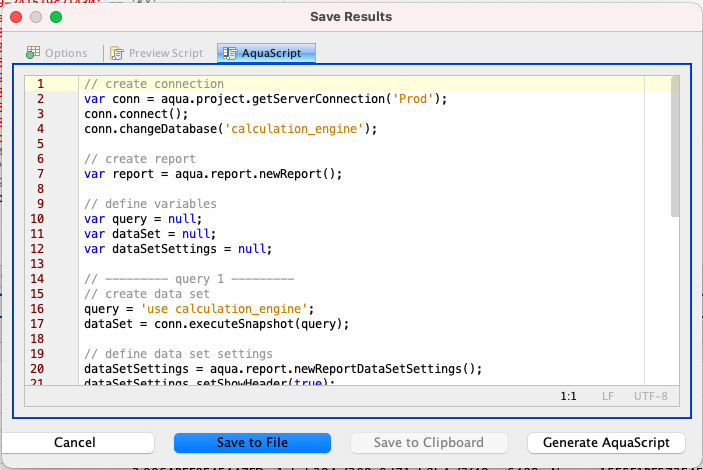Click the Preview Script tab icon
This screenshot has width=703, height=470.
click(118, 53)
